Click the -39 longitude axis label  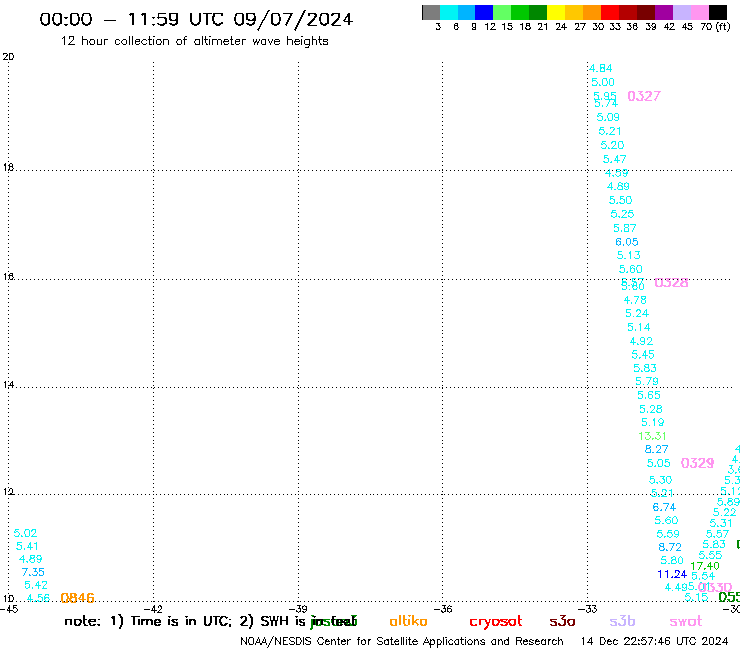pyautogui.click(x=298, y=609)
